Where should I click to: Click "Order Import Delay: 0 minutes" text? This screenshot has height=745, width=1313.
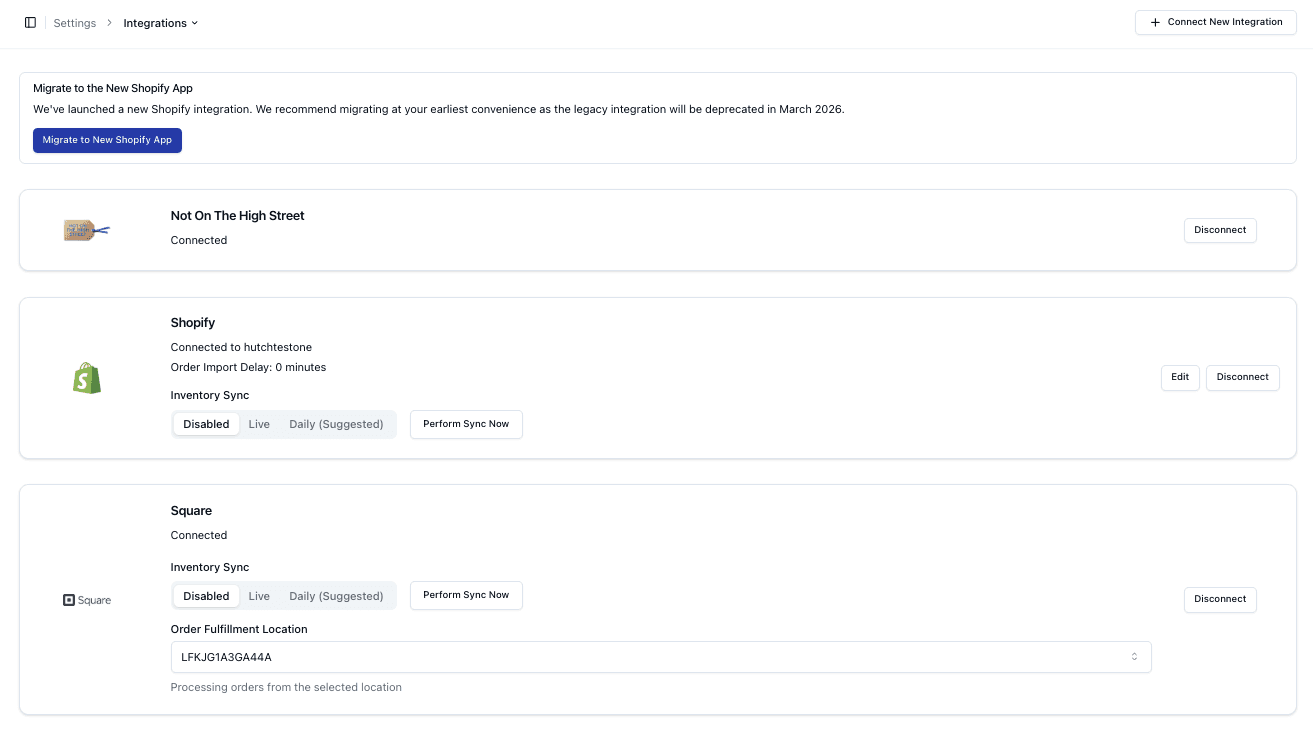pos(248,367)
